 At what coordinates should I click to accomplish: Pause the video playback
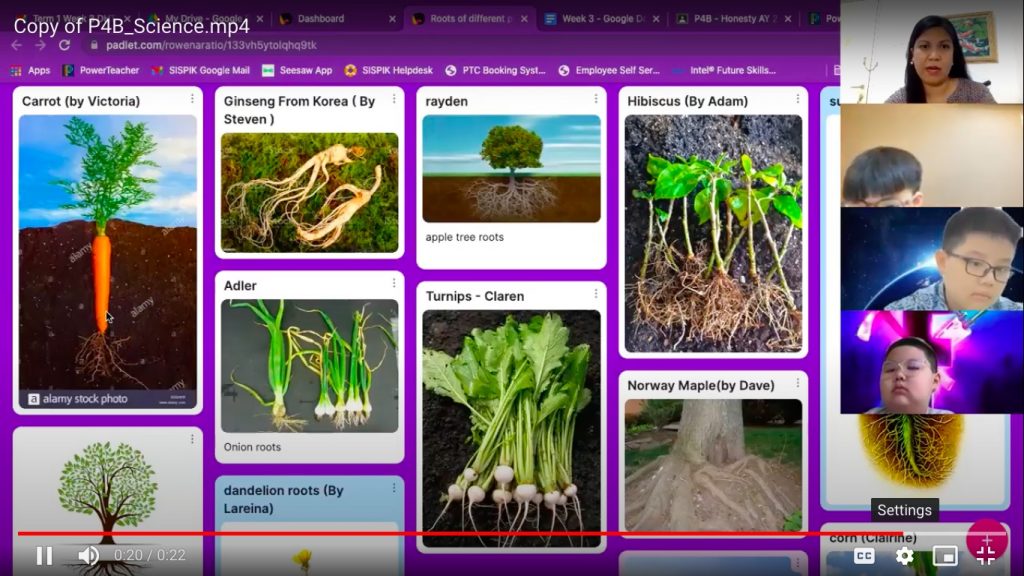pyautogui.click(x=44, y=556)
